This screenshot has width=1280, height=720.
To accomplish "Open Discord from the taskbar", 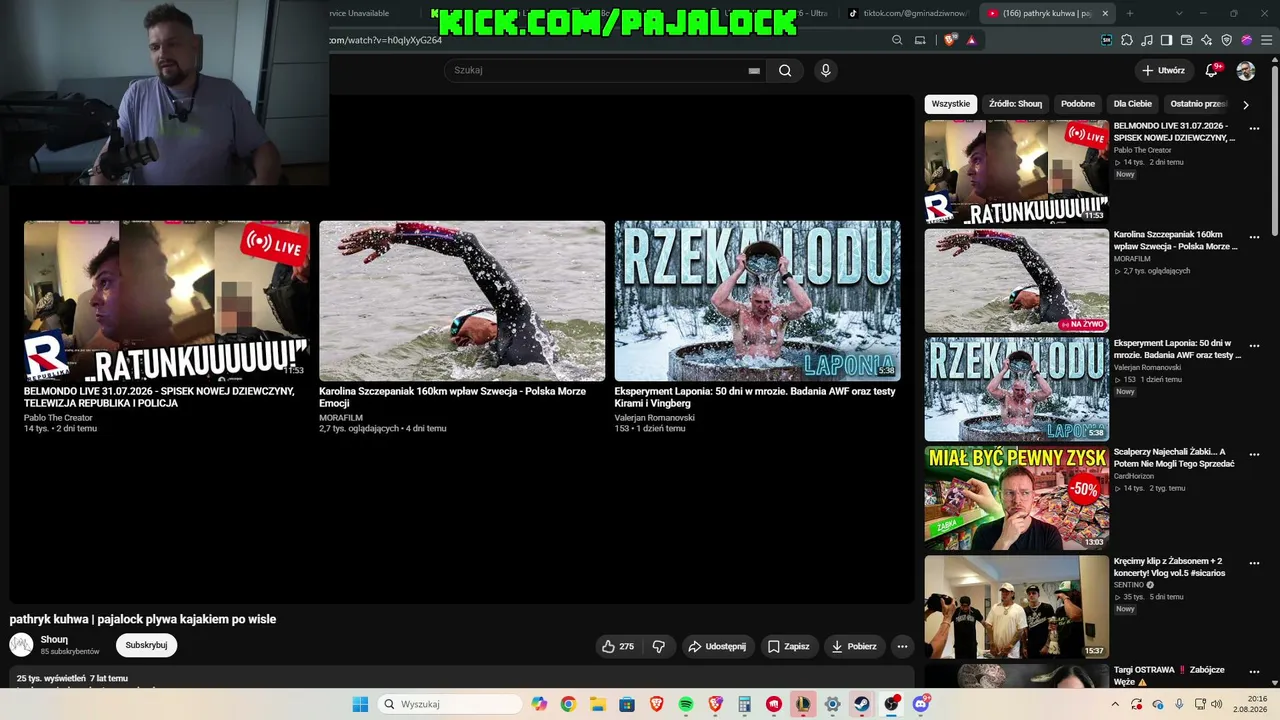I will (x=920, y=704).
